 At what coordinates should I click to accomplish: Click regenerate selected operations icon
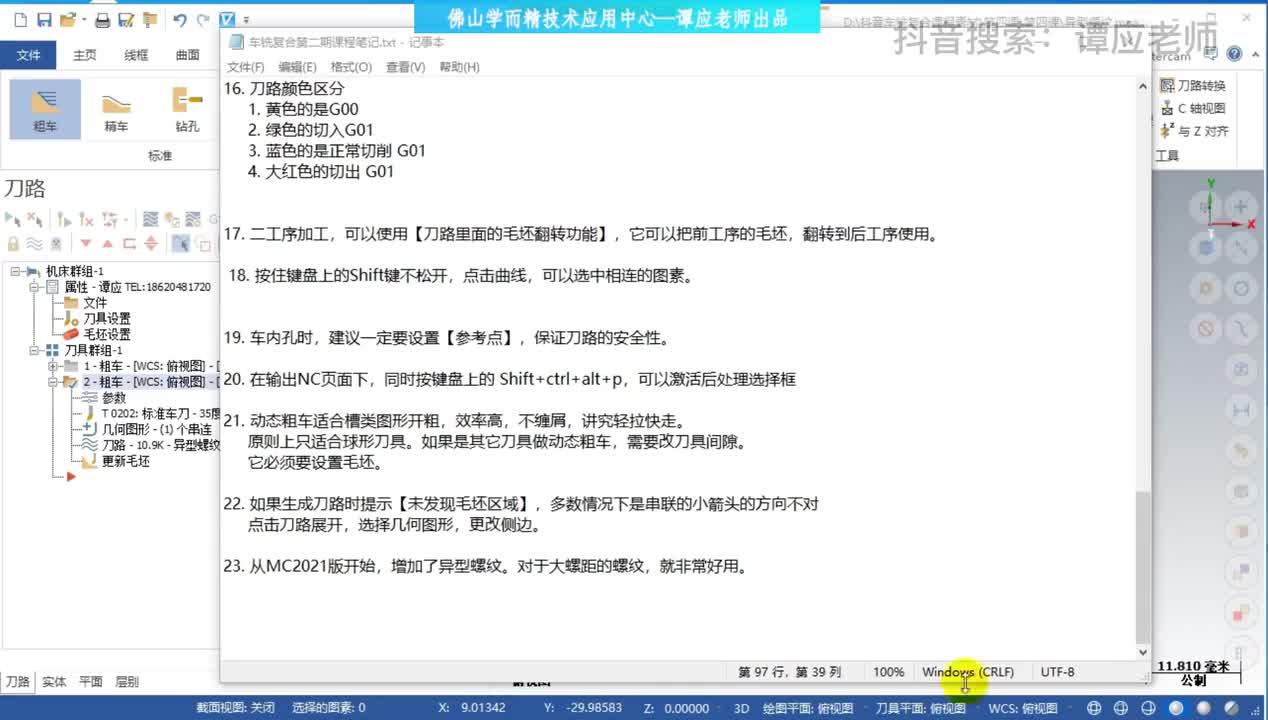[63, 219]
